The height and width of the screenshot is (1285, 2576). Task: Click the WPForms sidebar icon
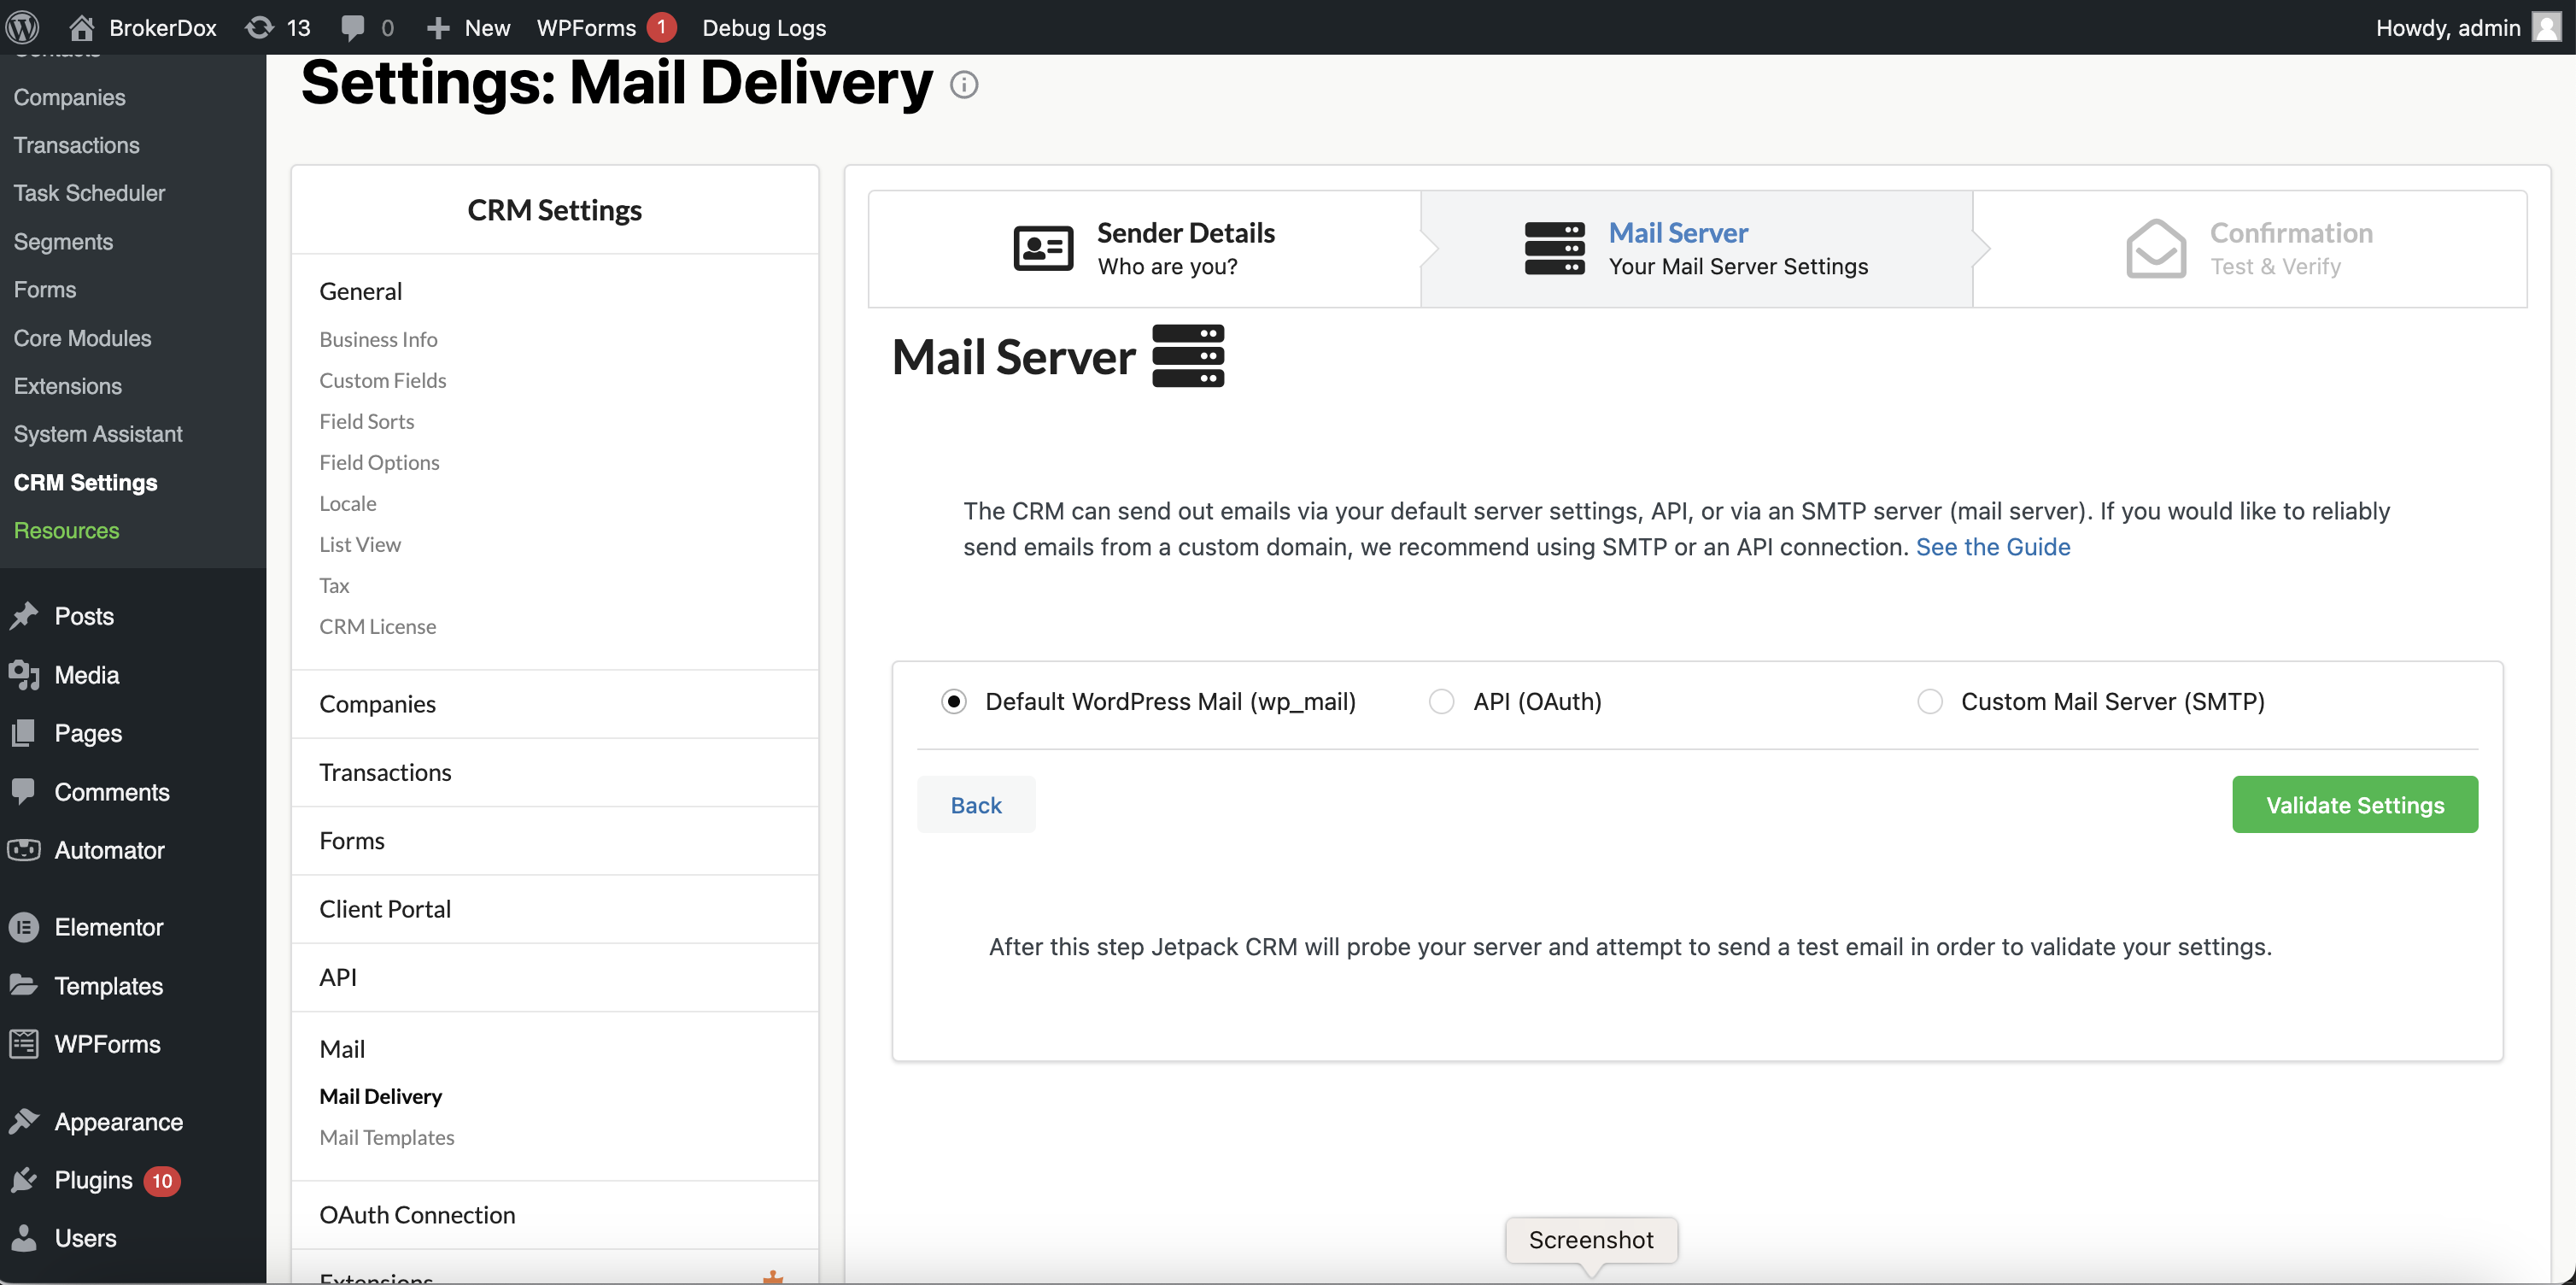pyautogui.click(x=24, y=1044)
